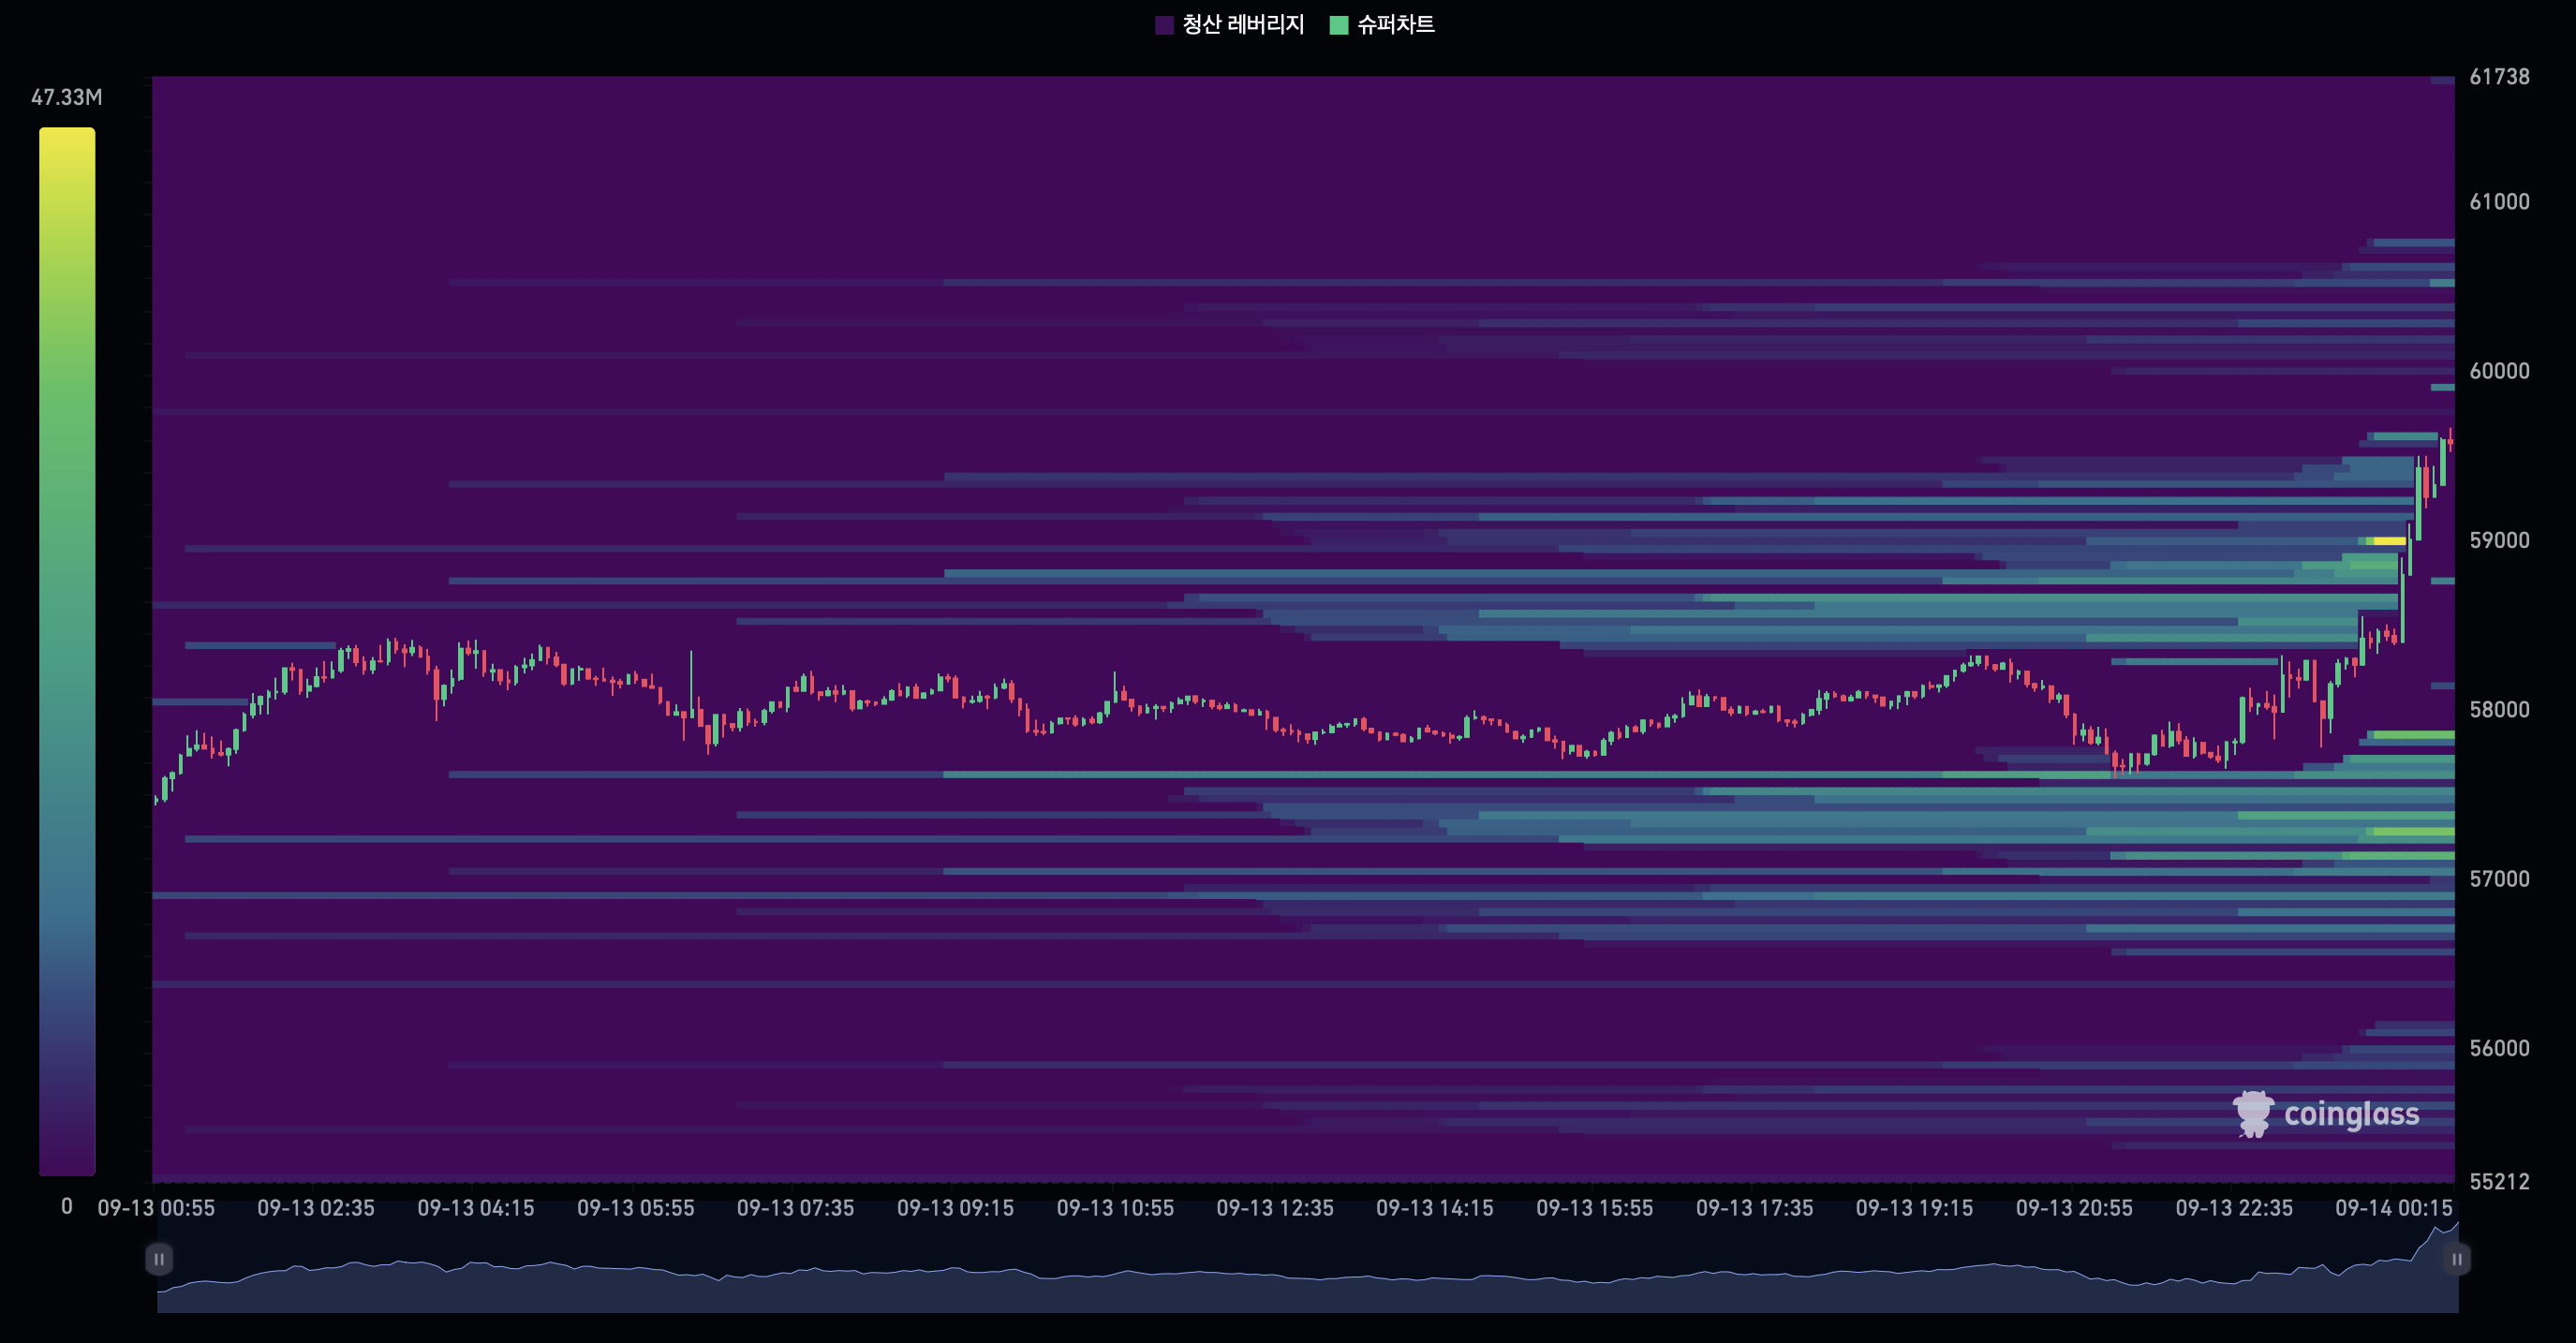Click the 59000 price axis label
Screen dimensions: 2576x1343
click(x=2499, y=540)
